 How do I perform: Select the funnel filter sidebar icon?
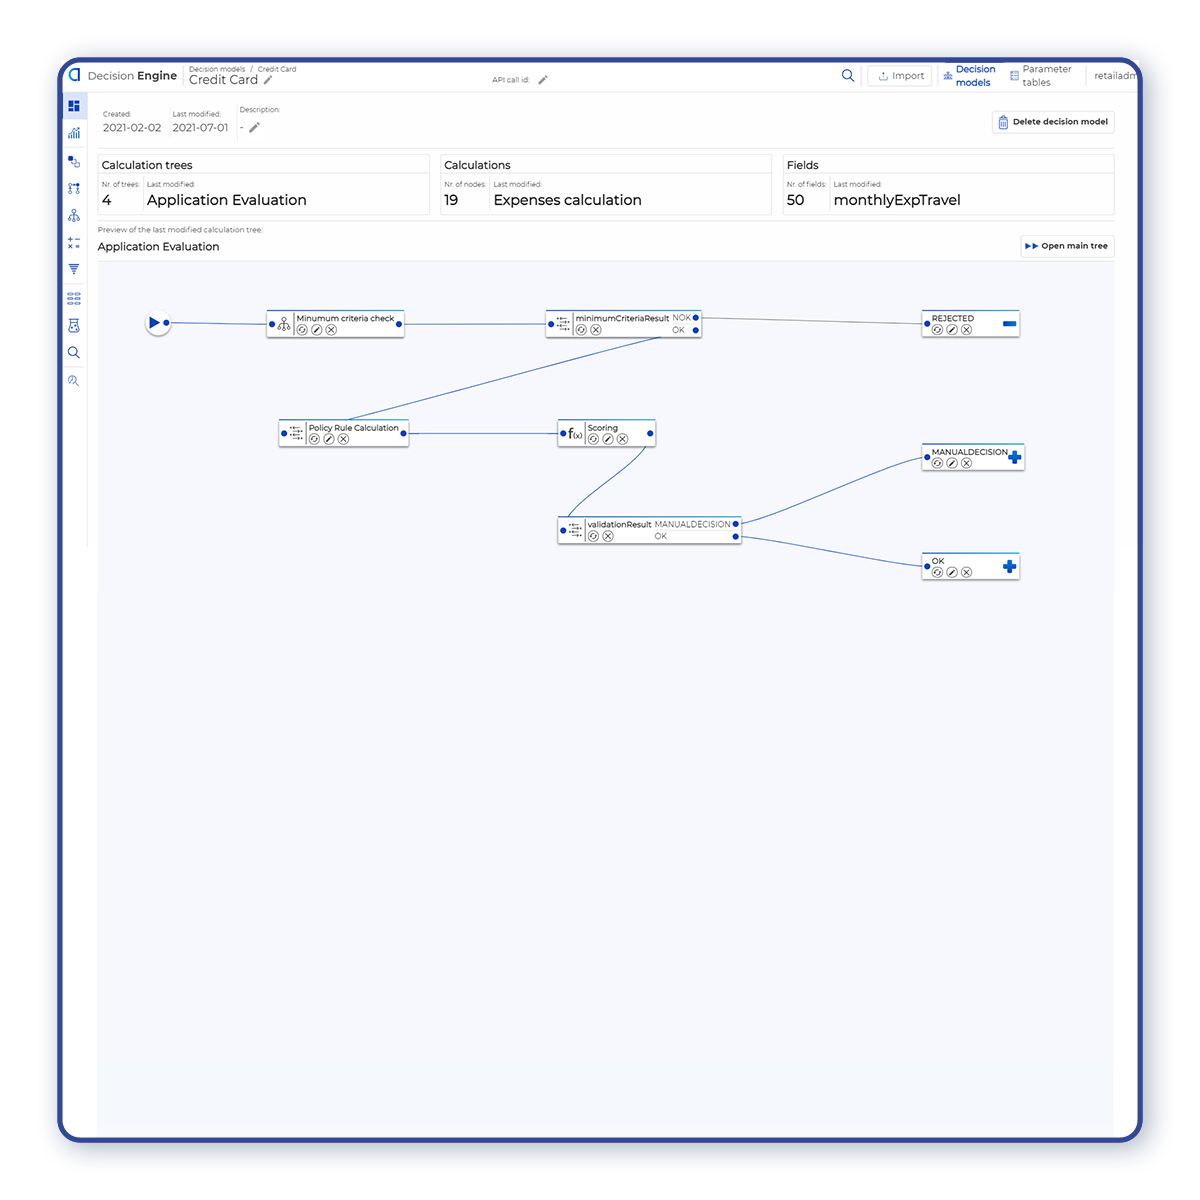pos(74,269)
